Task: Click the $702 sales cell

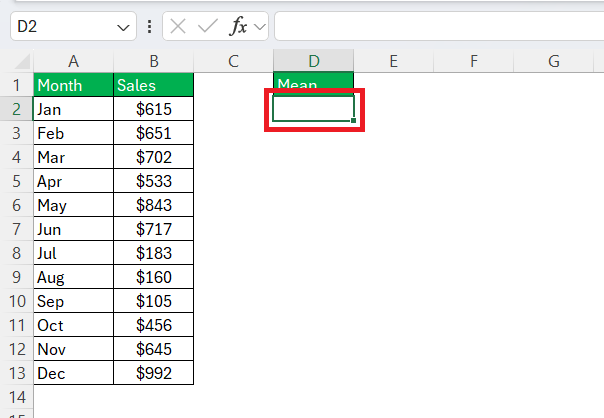Action: point(154,157)
